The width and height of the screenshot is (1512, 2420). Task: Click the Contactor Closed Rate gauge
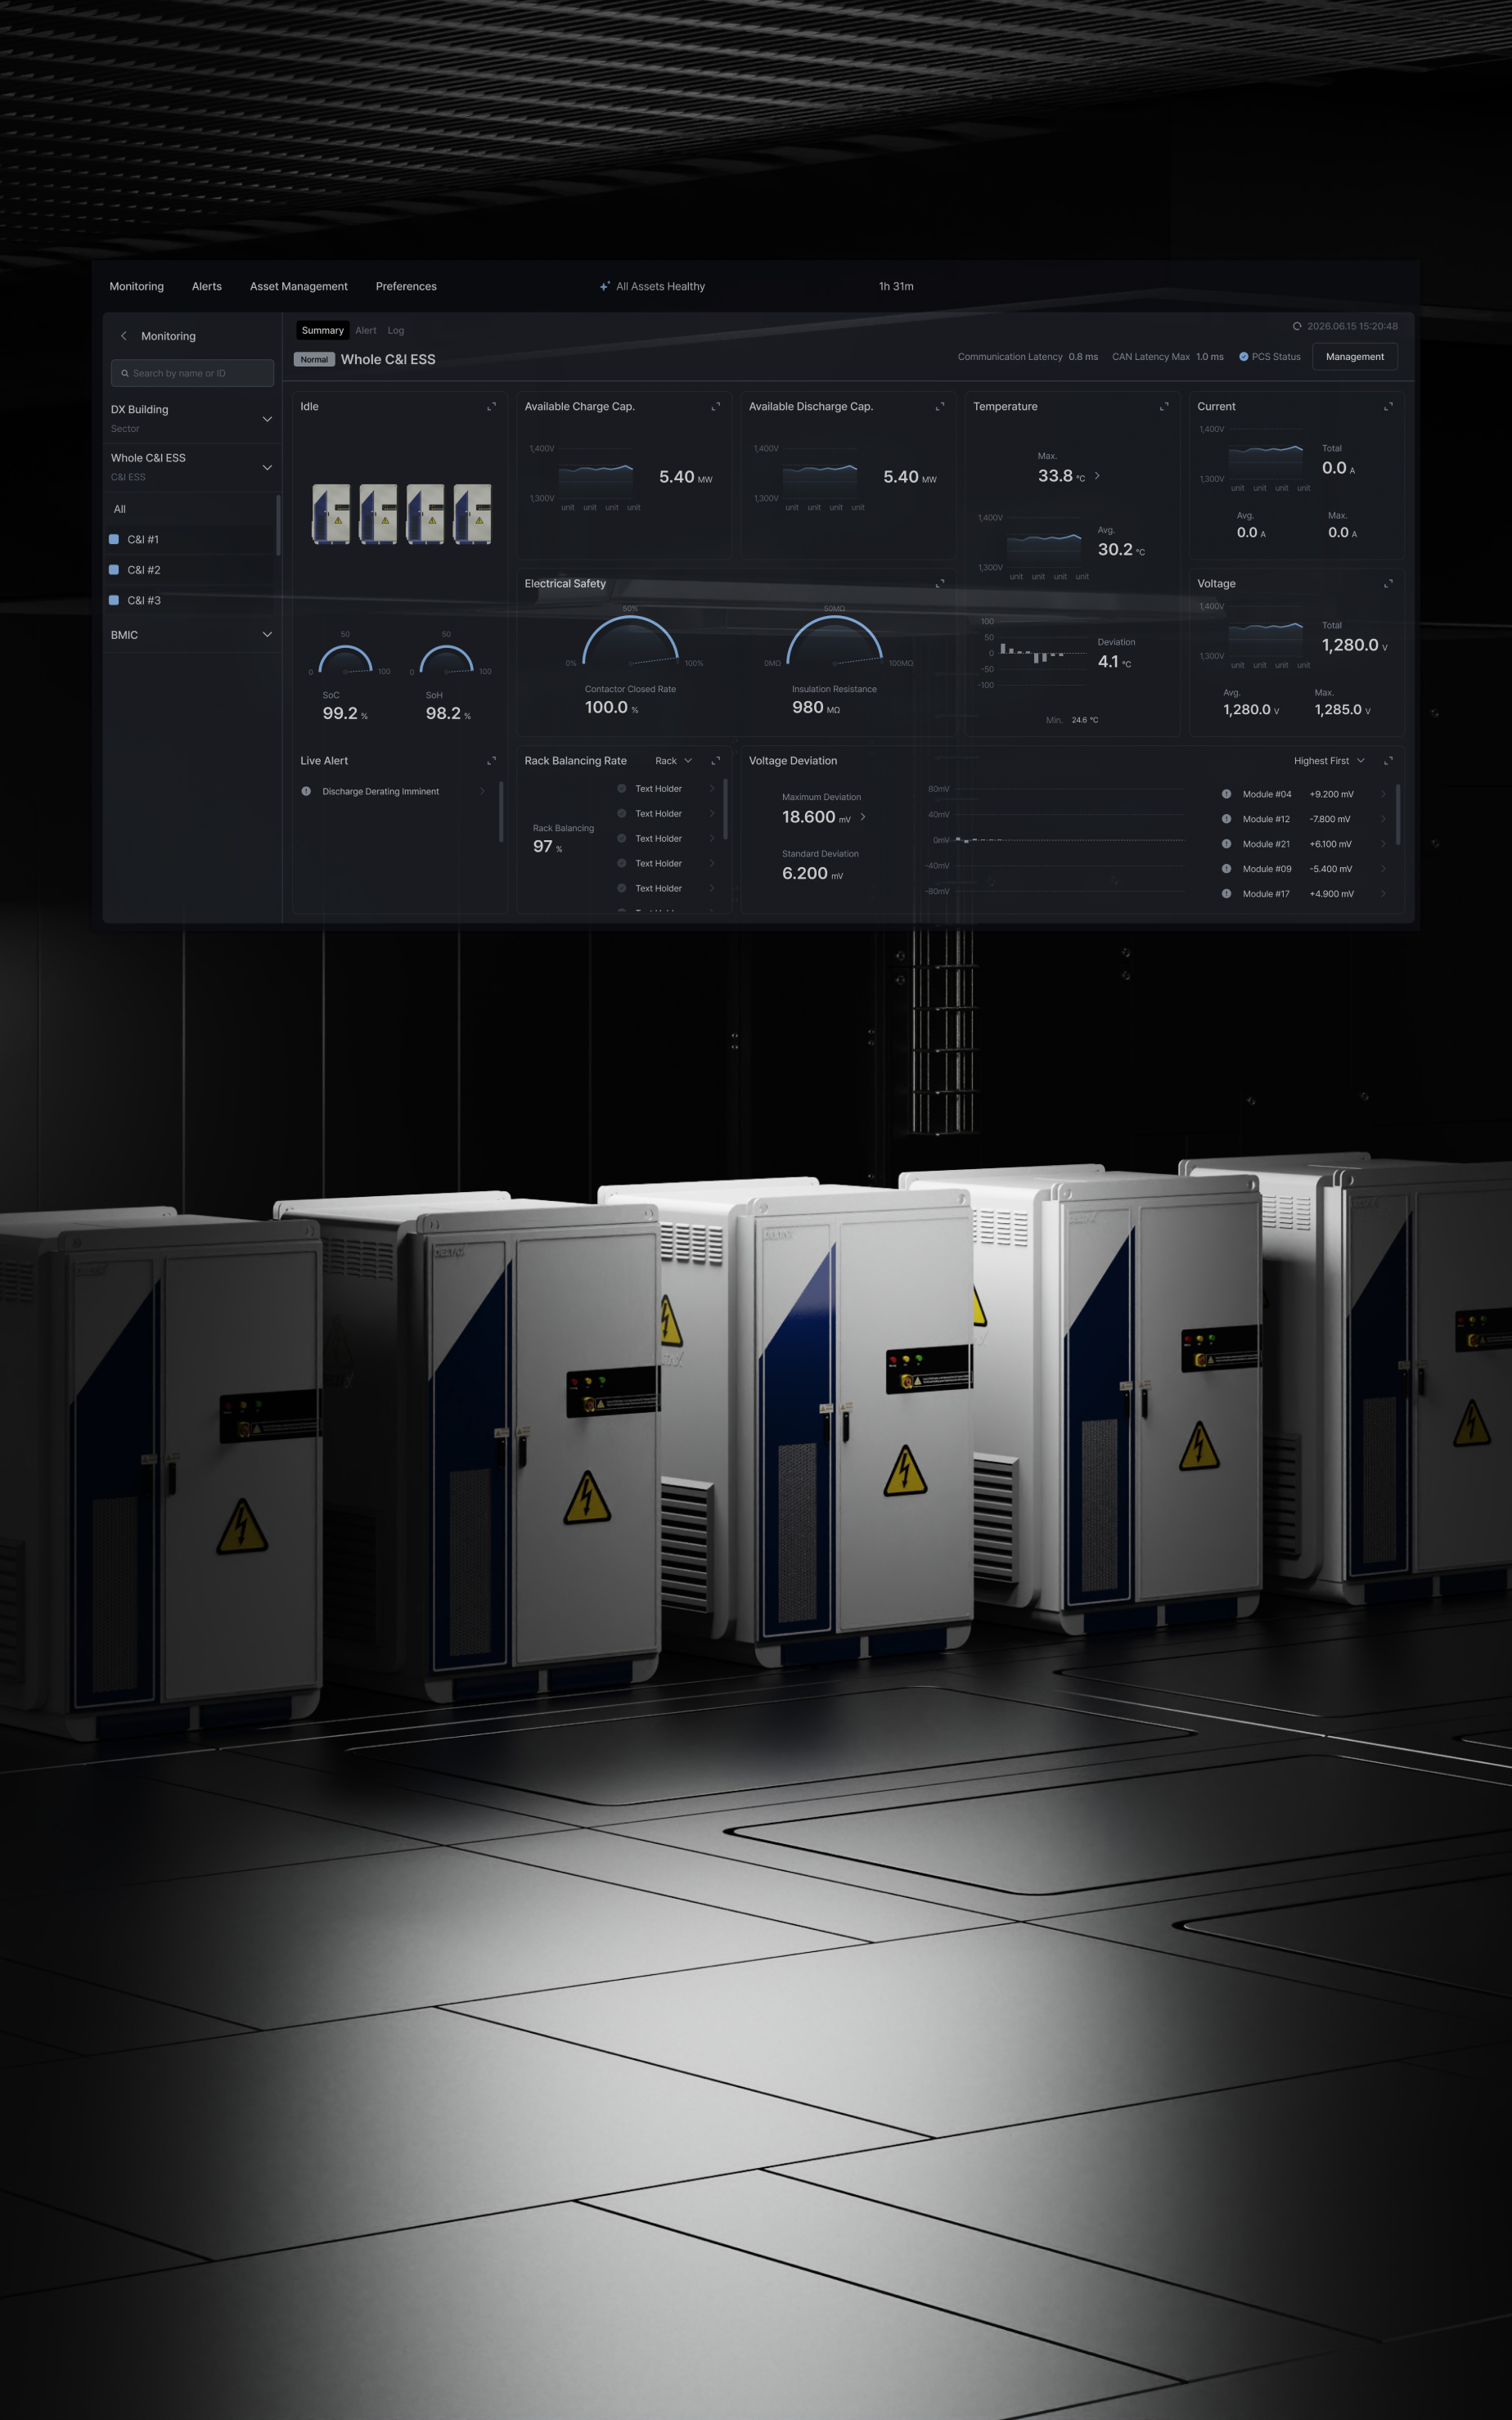tap(630, 640)
